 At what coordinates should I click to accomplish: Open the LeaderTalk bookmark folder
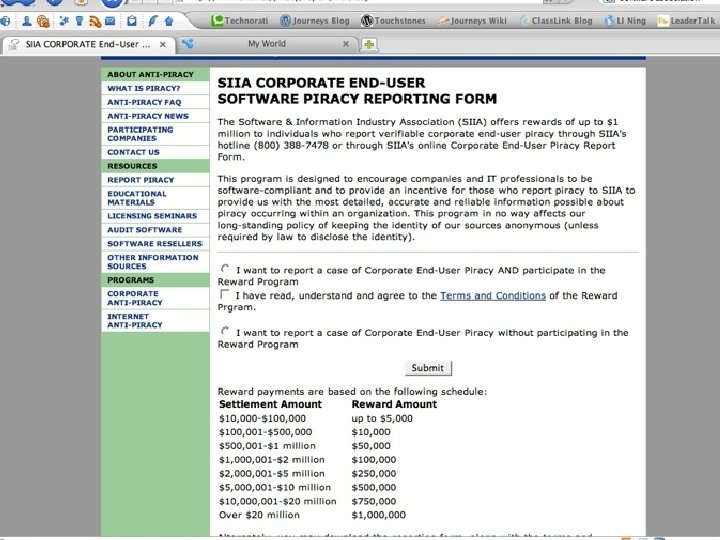pyautogui.click(x=686, y=21)
